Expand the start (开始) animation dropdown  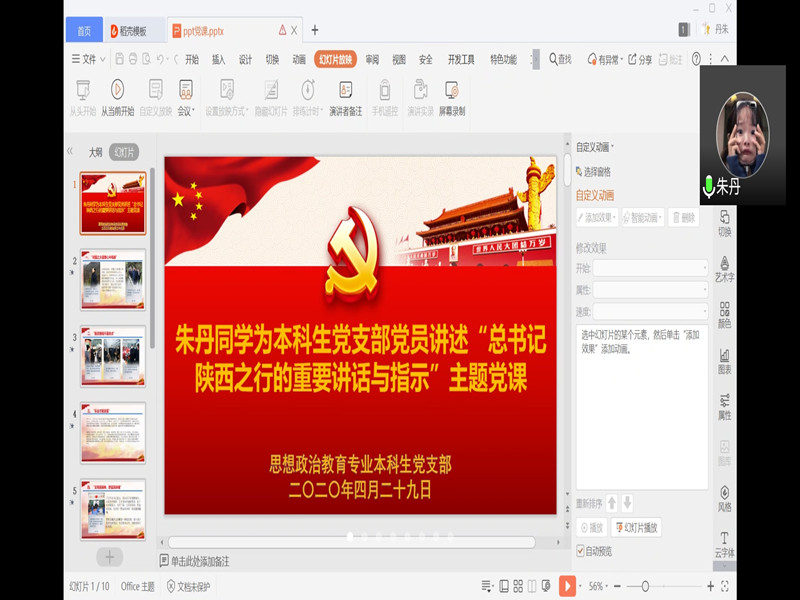(650, 268)
